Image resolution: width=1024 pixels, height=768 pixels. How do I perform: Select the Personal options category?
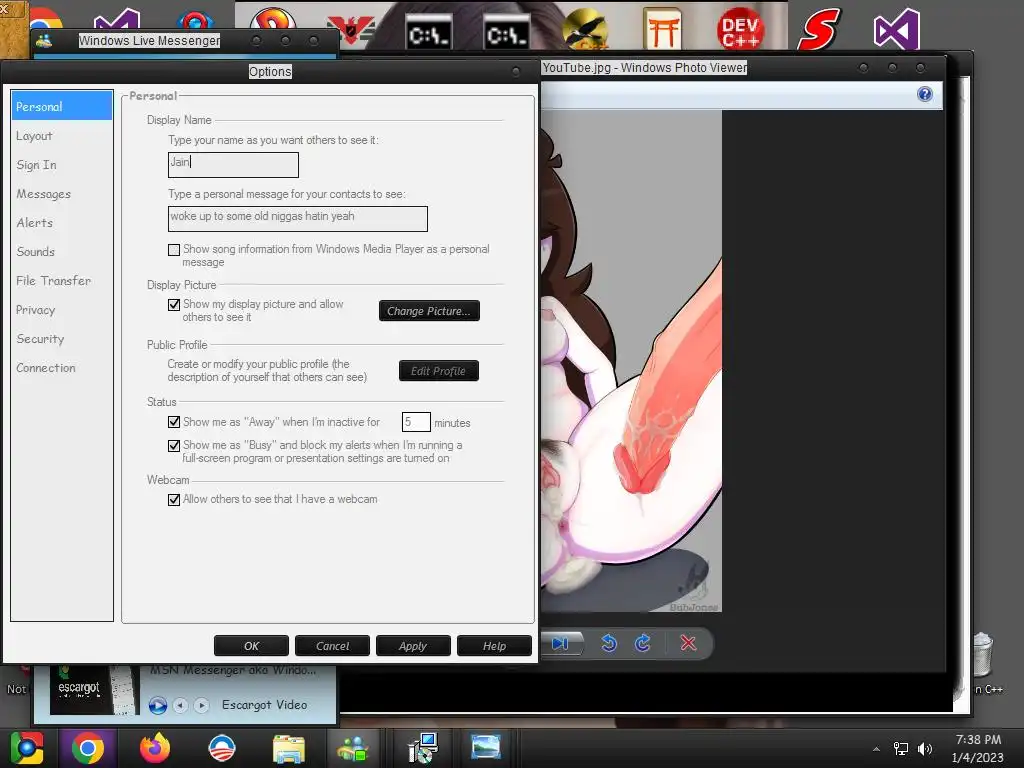click(61, 106)
